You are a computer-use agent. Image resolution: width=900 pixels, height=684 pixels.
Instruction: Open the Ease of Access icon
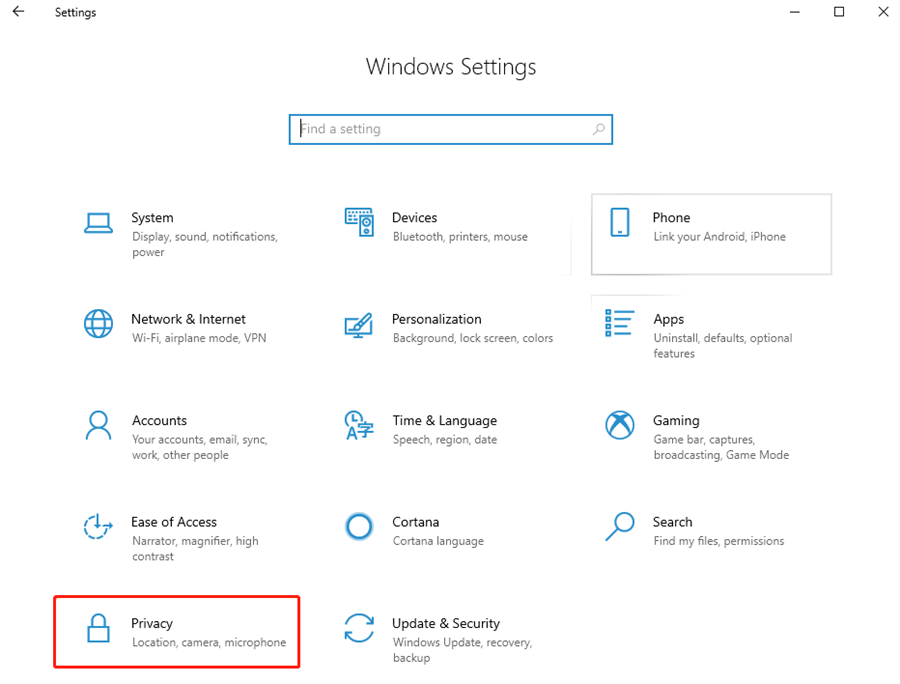point(98,526)
